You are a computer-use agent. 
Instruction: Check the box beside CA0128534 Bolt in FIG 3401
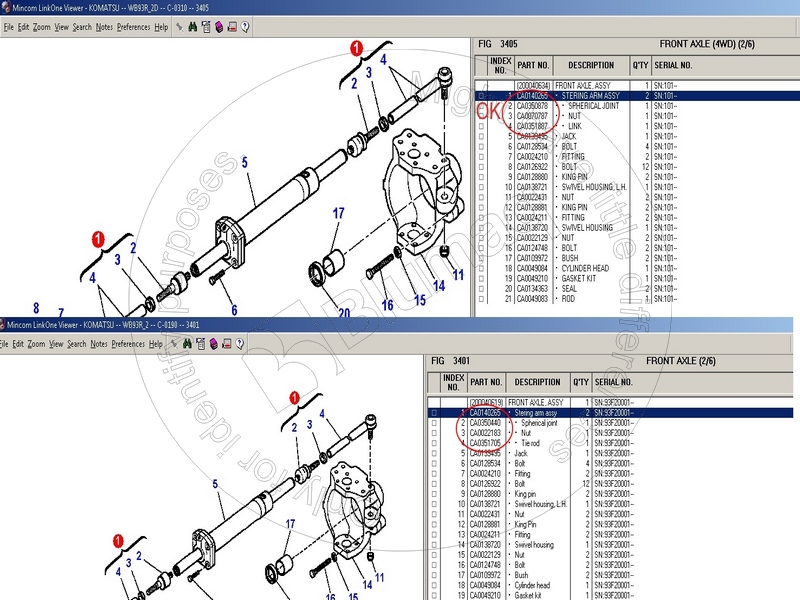(x=433, y=464)
